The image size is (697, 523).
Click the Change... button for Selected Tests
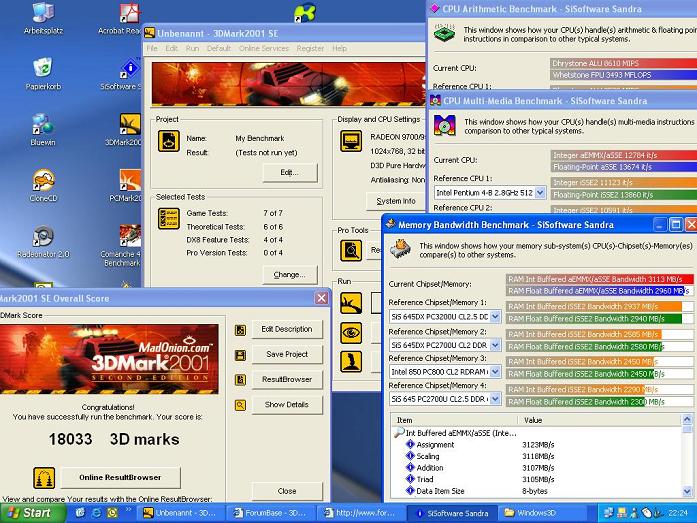click(290, 275)
